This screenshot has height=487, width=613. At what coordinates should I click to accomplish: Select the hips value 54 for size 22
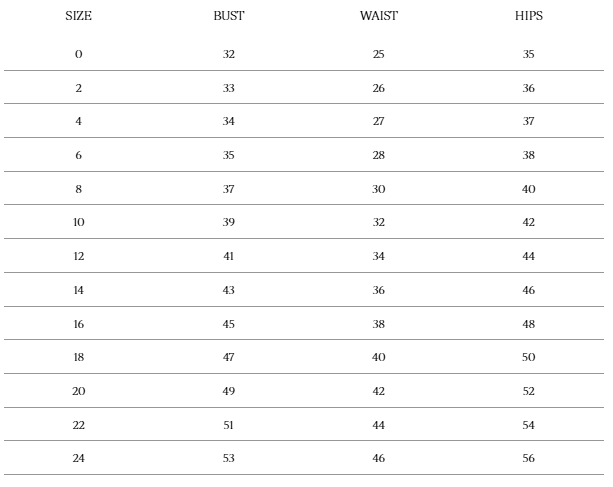point(528,426)
